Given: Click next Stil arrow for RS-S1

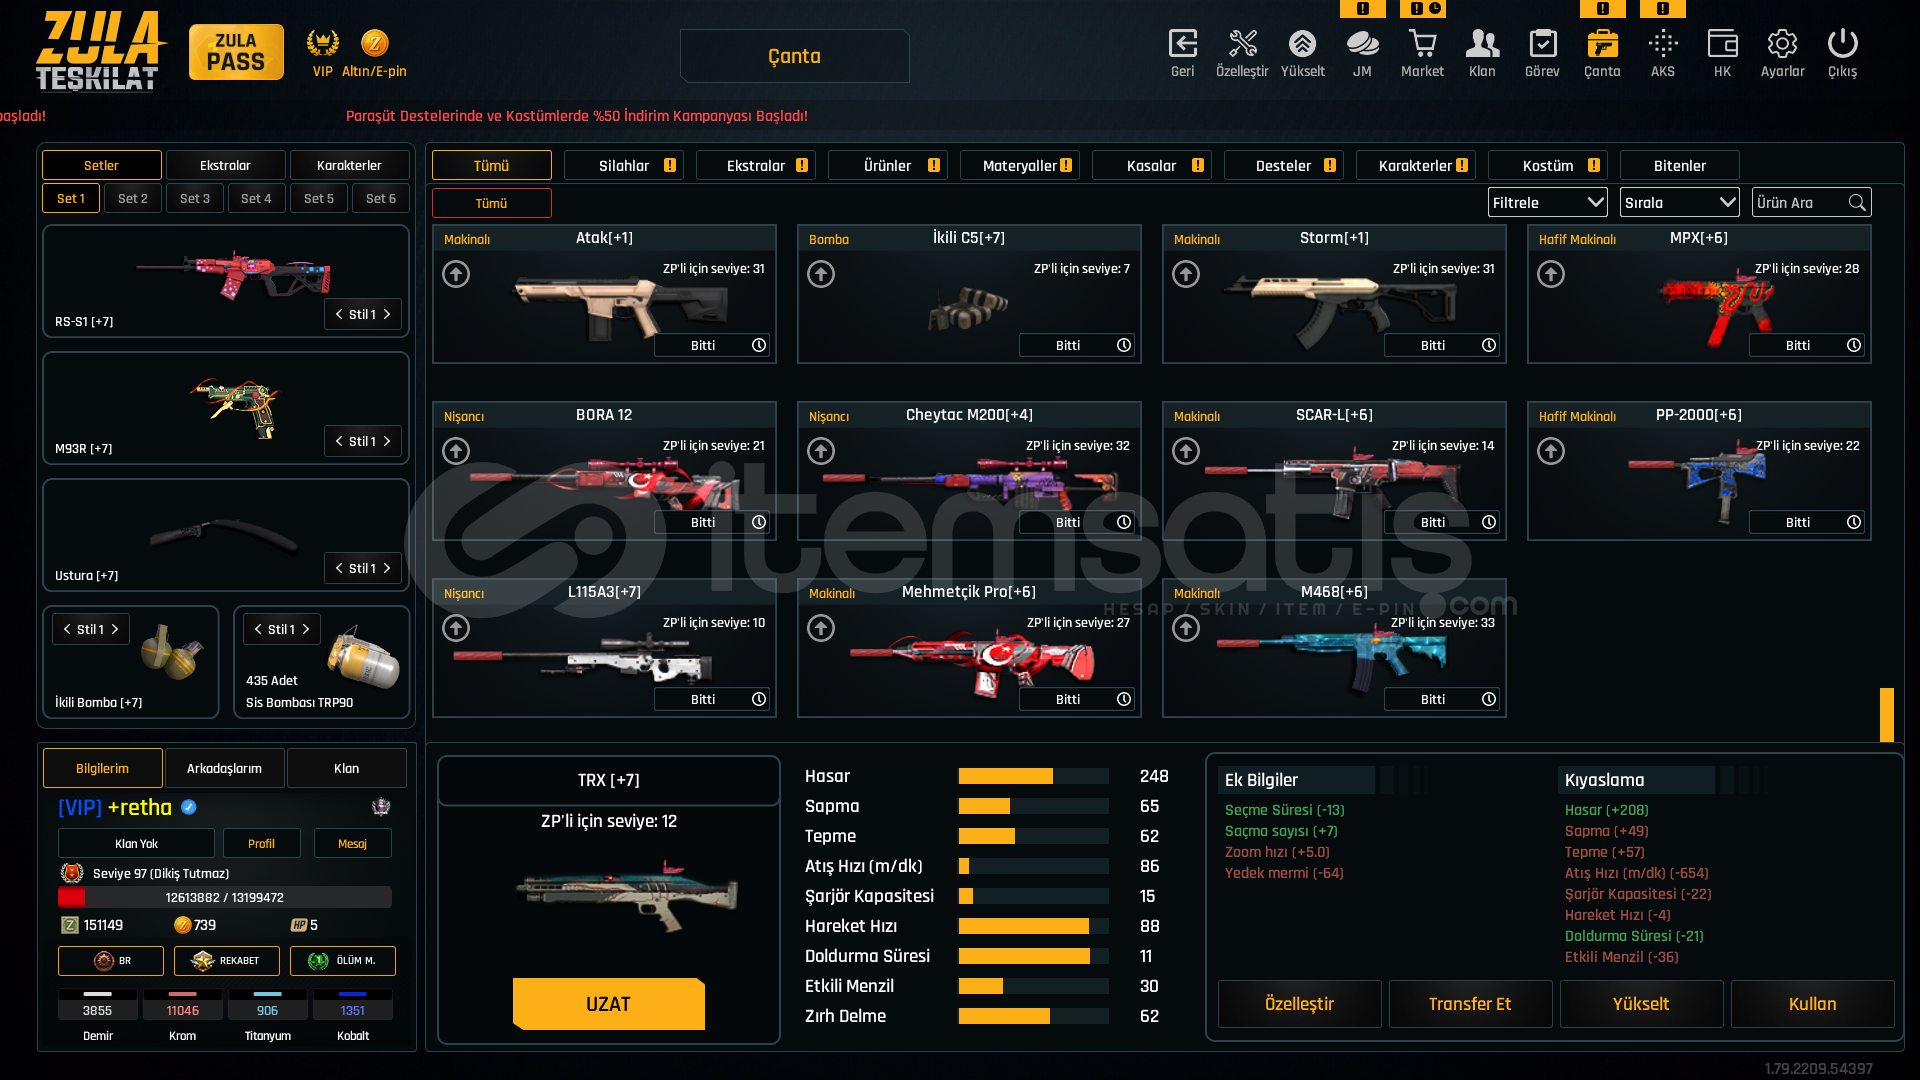Looking at the screenshot, I should click(x=387, y=315).
